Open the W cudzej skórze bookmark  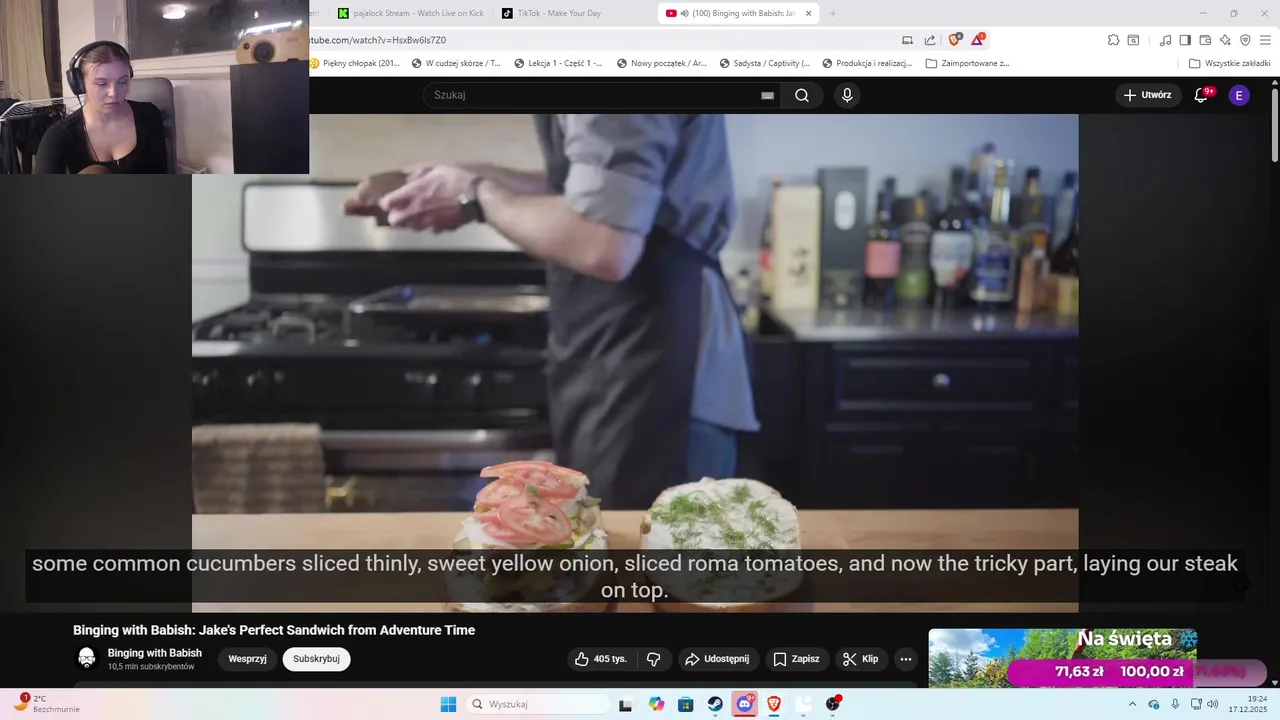coord(457,63)
